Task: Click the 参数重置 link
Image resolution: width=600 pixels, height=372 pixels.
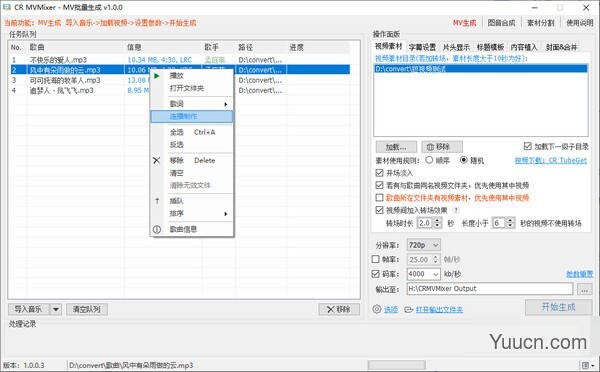Action: (580, 274)
